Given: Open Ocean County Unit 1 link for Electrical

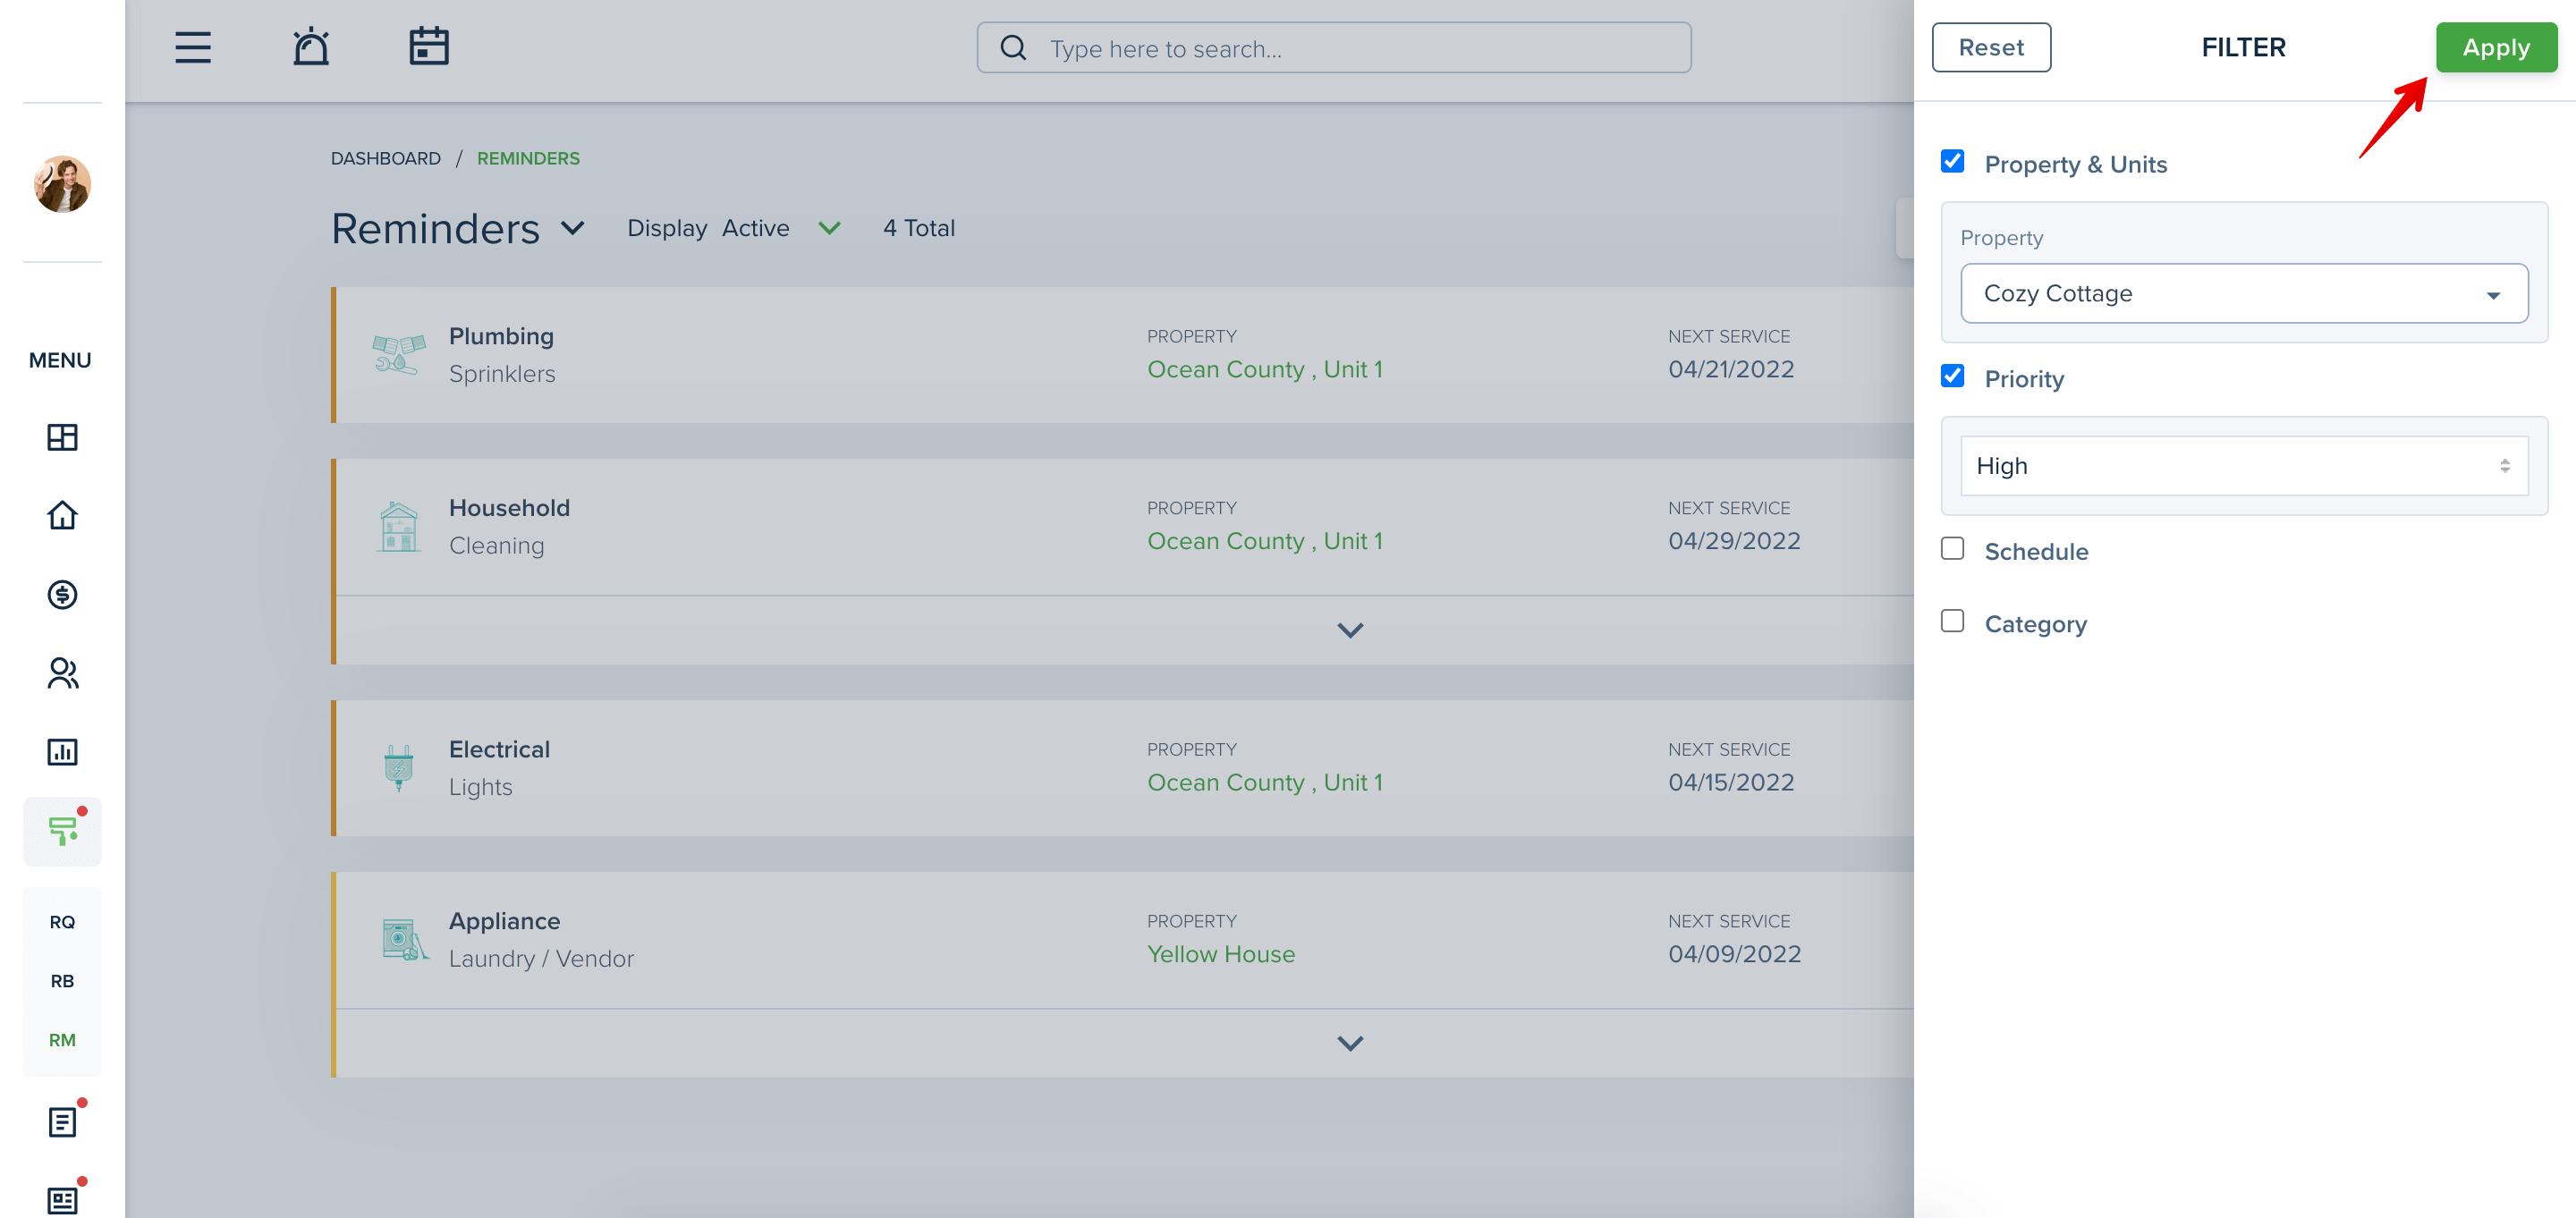Looking at the screenshot, I should (1264, 783).
